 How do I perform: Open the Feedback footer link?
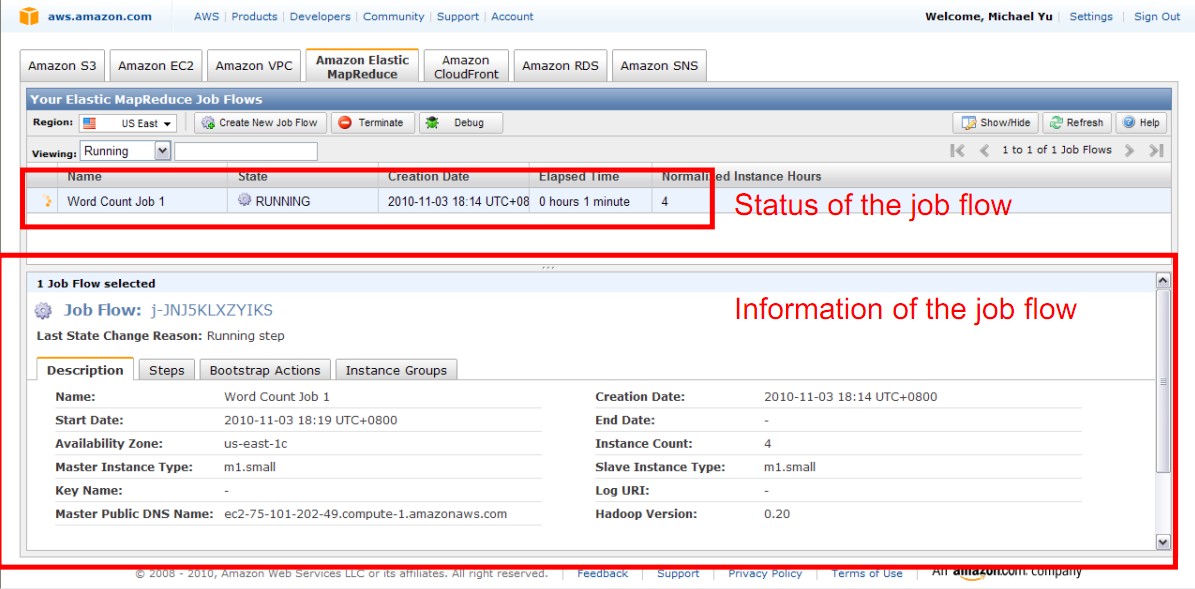[x=602, y=573]
